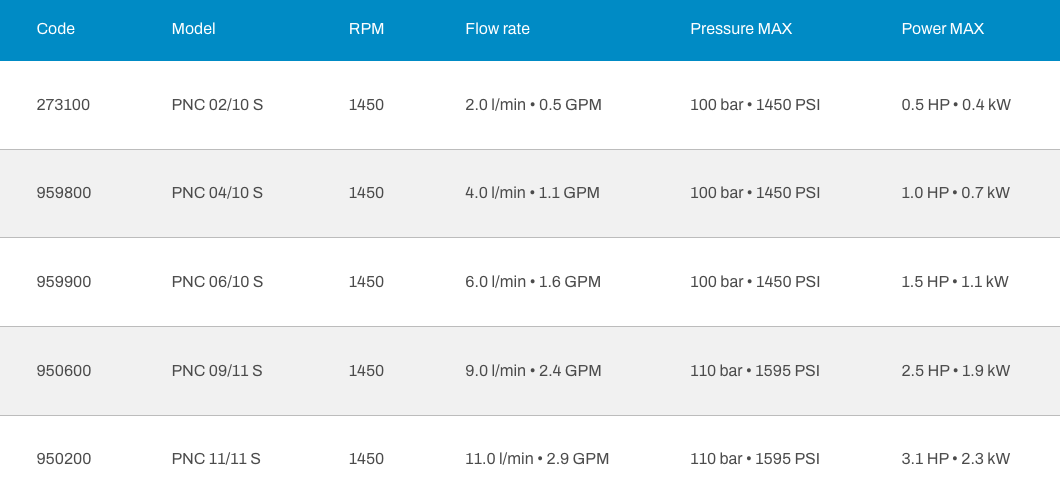The width and height of the screenshot is (1060, 502).
Task: Click the 9.0 l/min flow rate cell
Action: coord(533,371)
